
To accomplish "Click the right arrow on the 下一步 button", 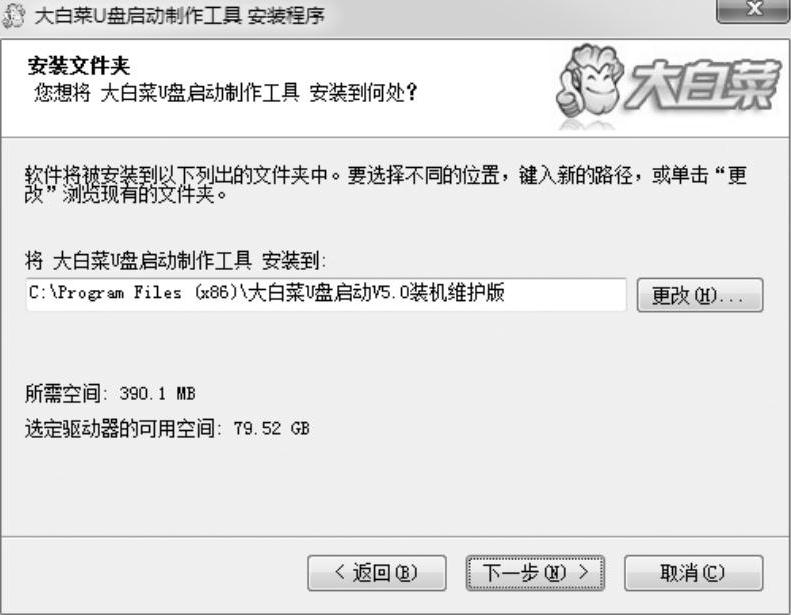I will click(584, 572).
